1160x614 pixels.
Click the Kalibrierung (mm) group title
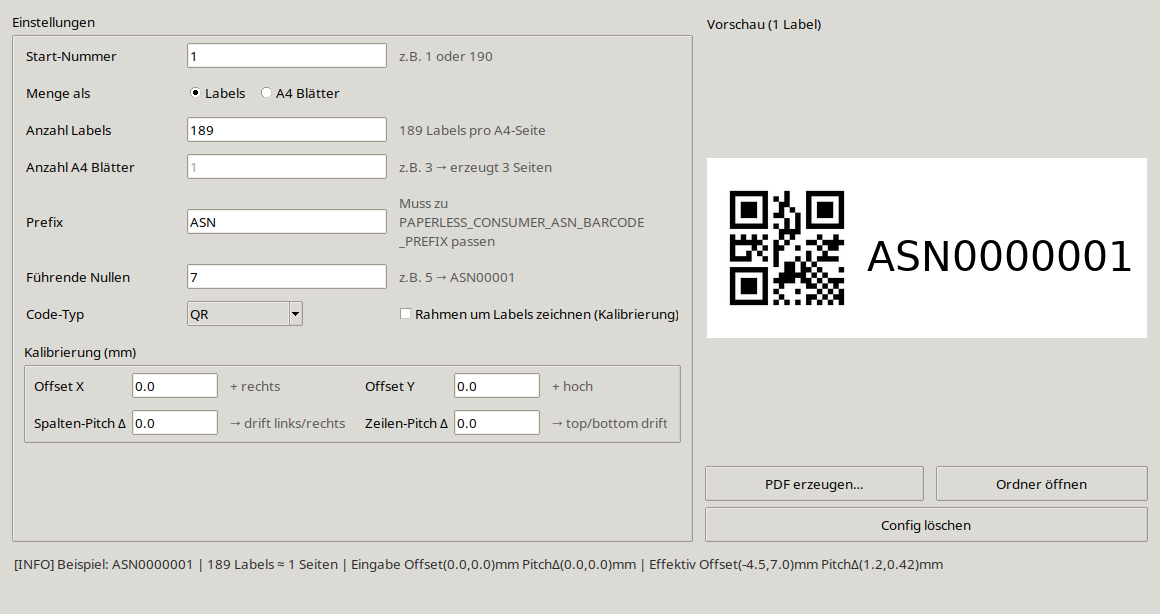coord(80,352)
